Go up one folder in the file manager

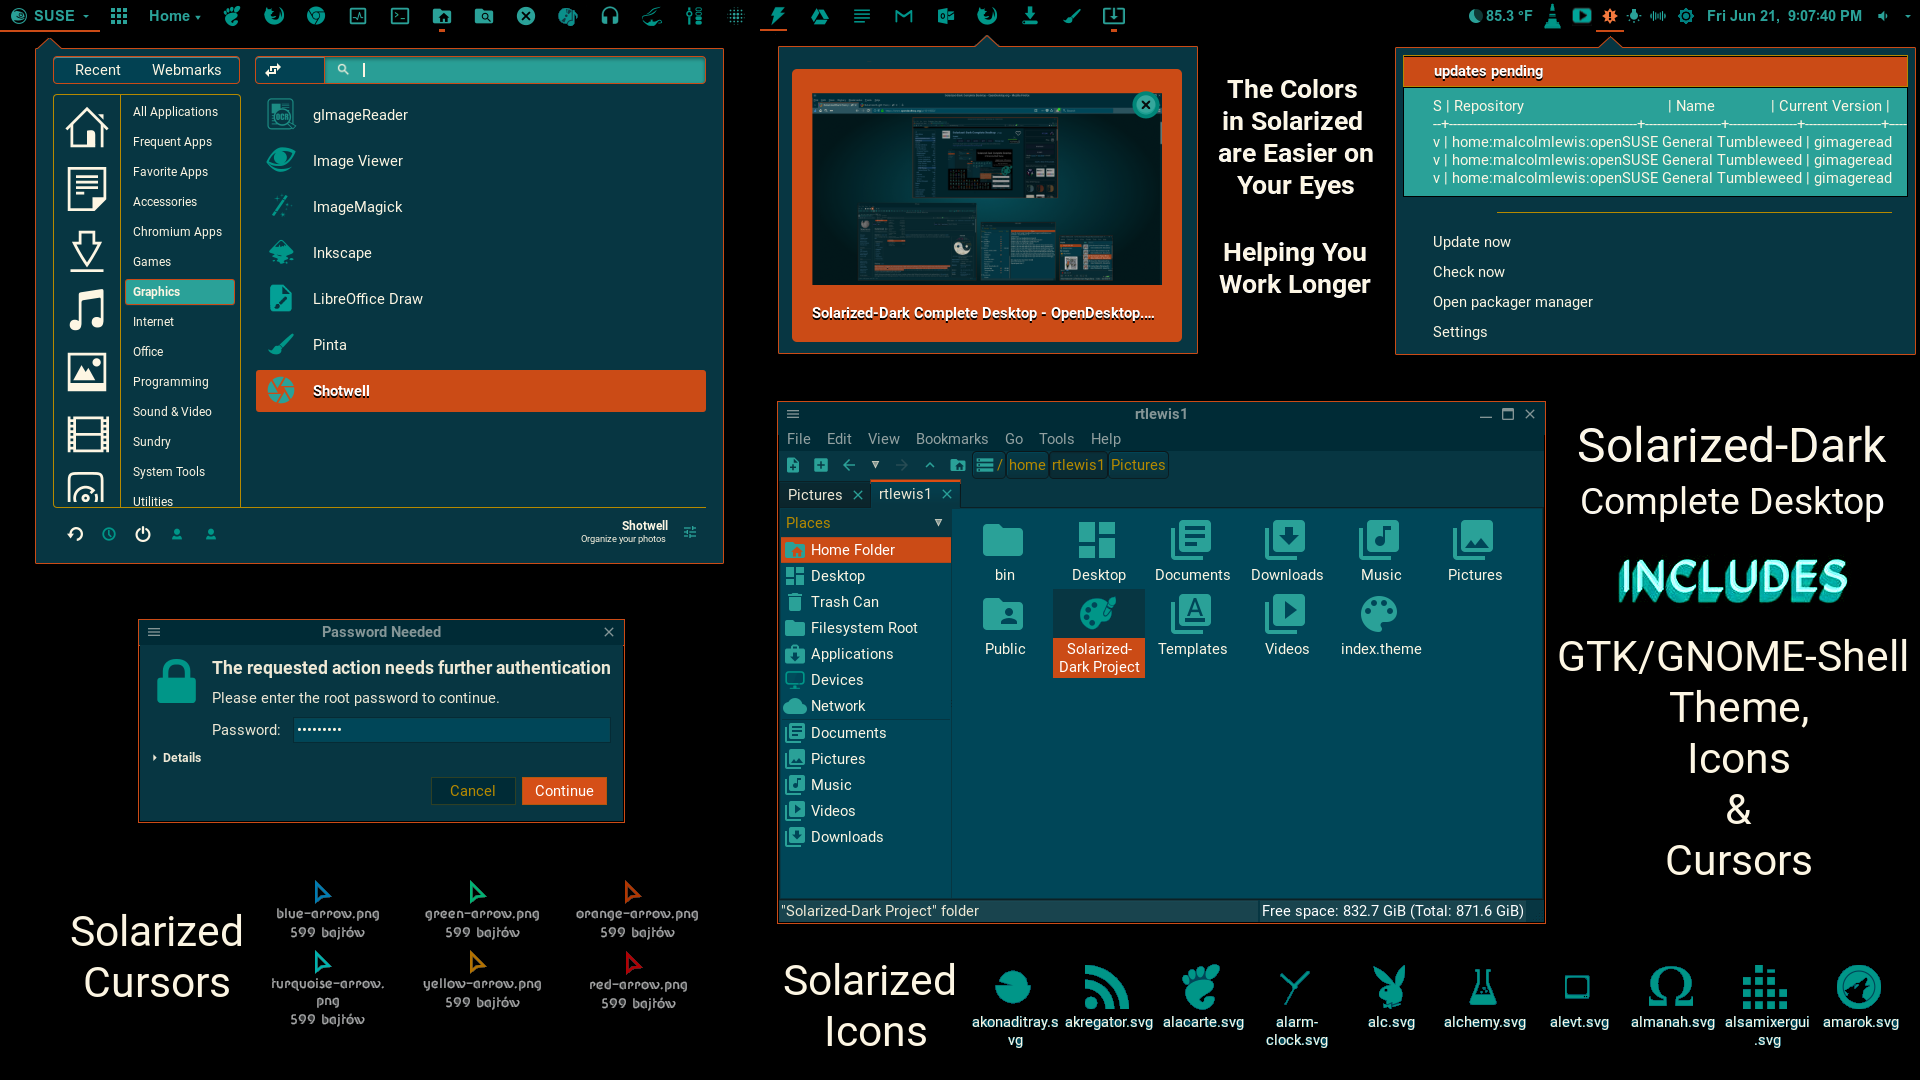point(930,465)
